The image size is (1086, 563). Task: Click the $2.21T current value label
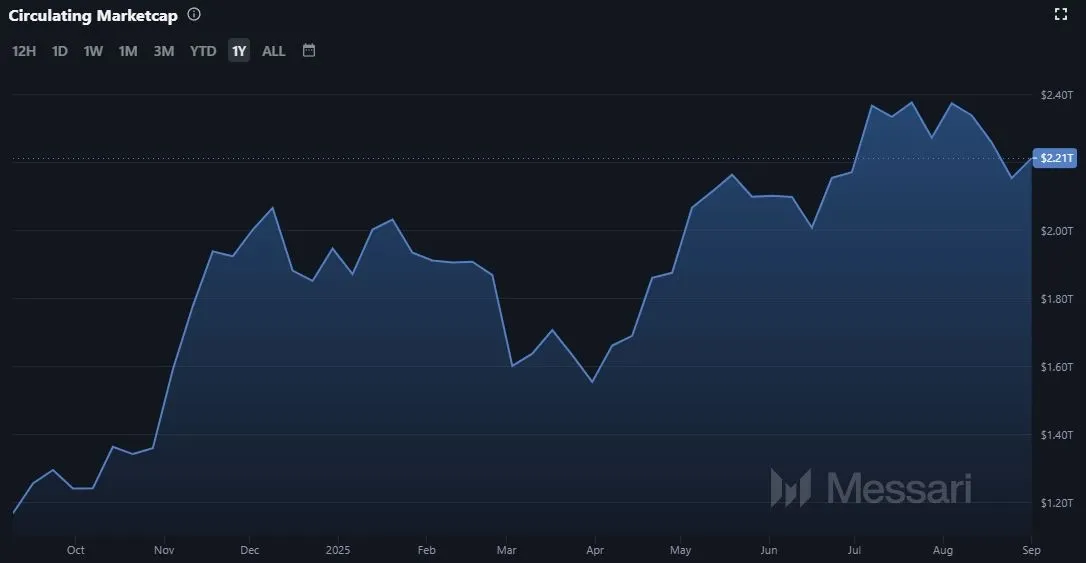click(x=1055, y=158)
